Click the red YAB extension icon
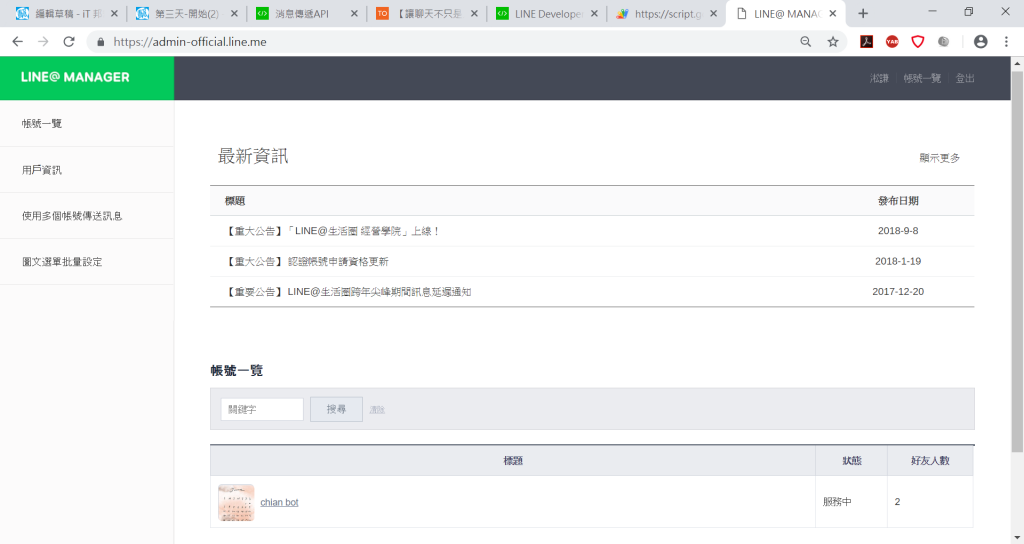This screenshot has height=544, width=1024. (x=892, y=42)
